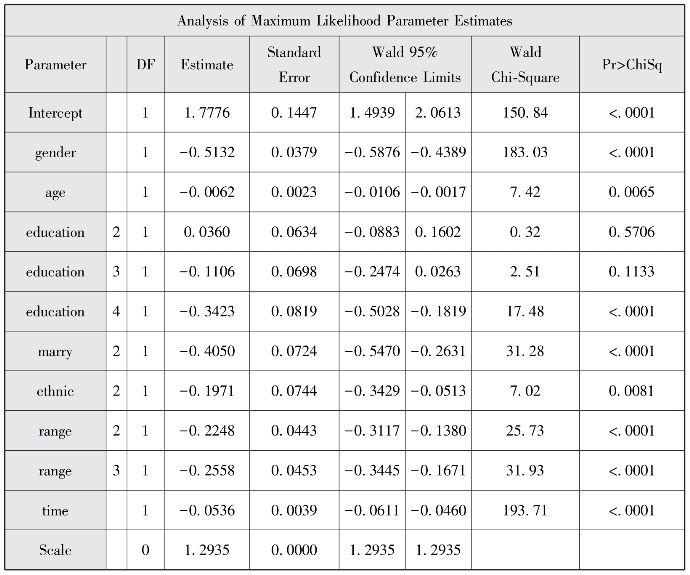Click the 'Pr>ChiSq' column header
This screenshot has width=690, height=575.
632,65
